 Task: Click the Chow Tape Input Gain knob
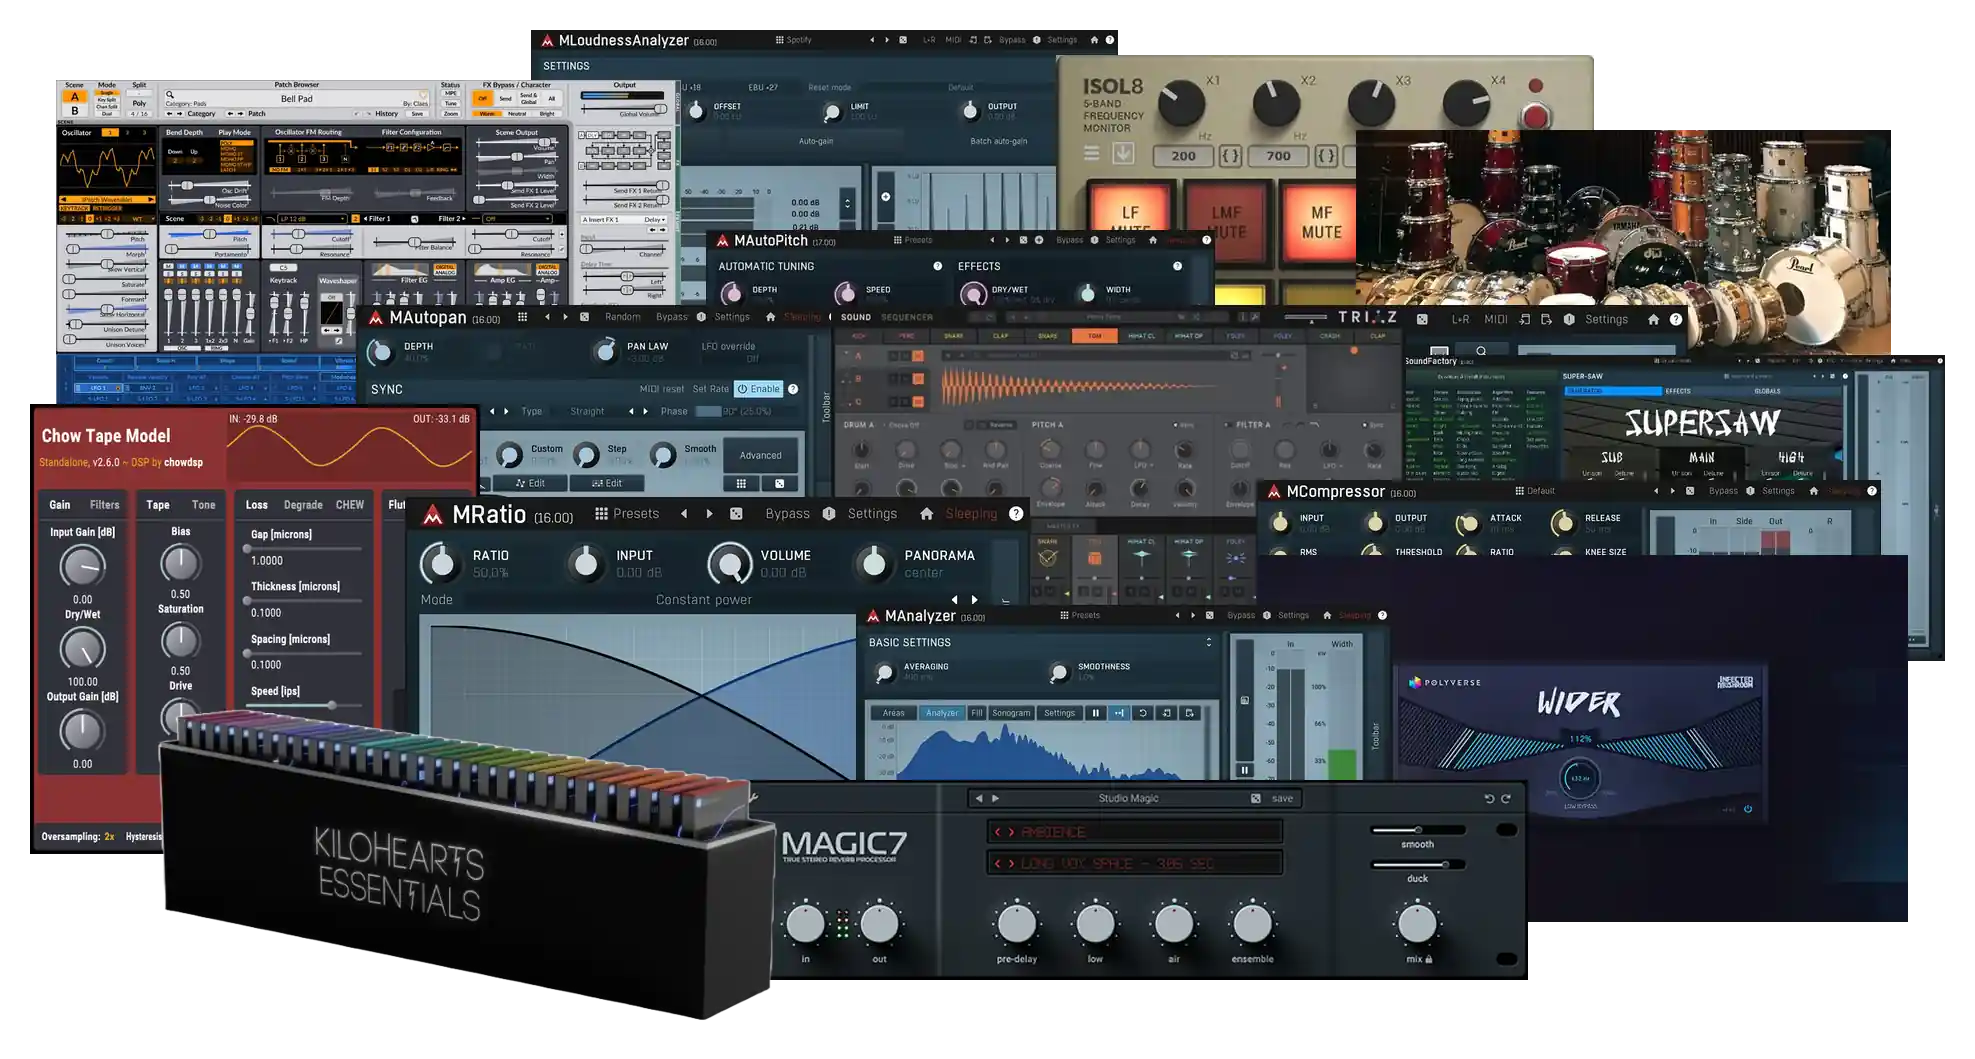(x=82, y=567)
